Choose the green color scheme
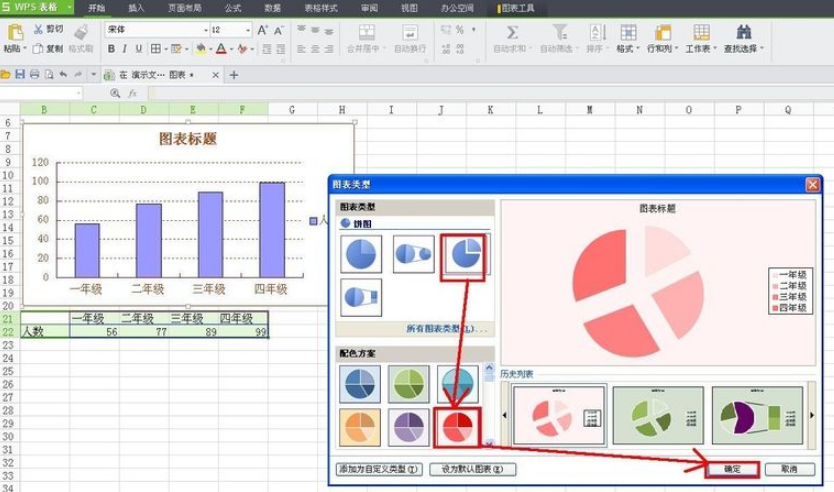This screenshot has height=492, width=834. [x=408, y=383]
